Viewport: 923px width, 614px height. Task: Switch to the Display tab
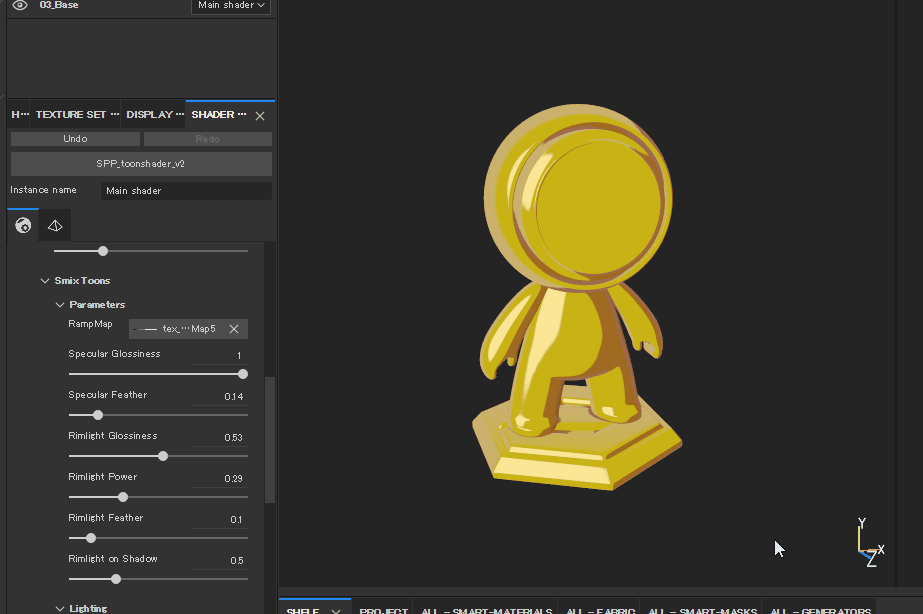coord(155,115)
